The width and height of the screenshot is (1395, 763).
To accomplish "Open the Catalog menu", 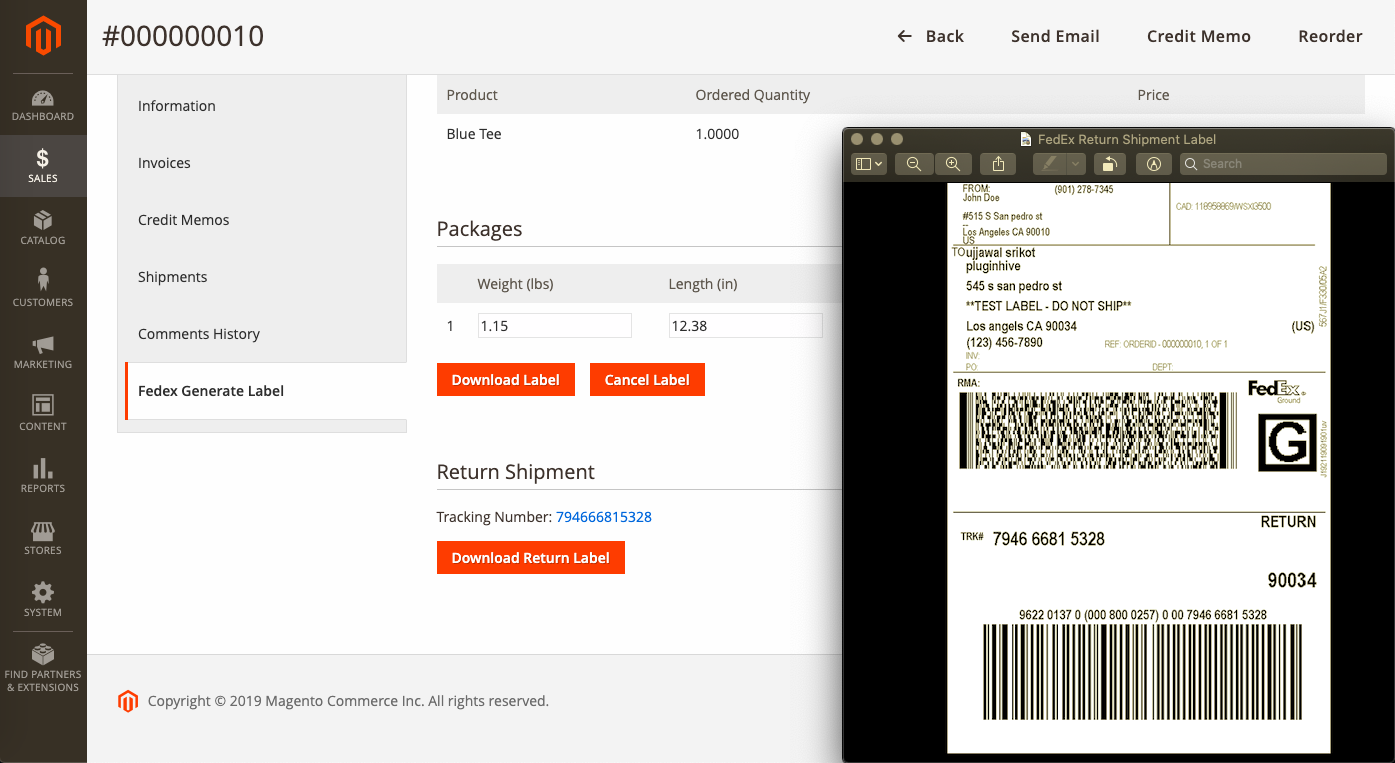I will click(x=43, y=228).
